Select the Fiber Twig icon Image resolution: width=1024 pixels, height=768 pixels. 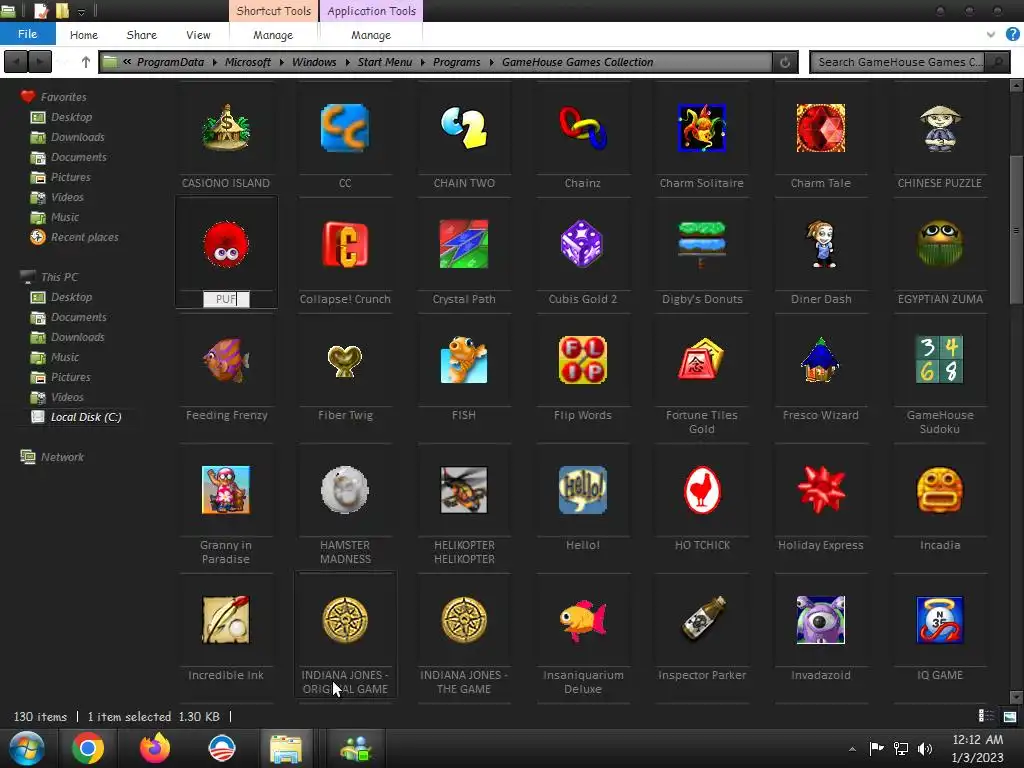[x=345, y=360]
